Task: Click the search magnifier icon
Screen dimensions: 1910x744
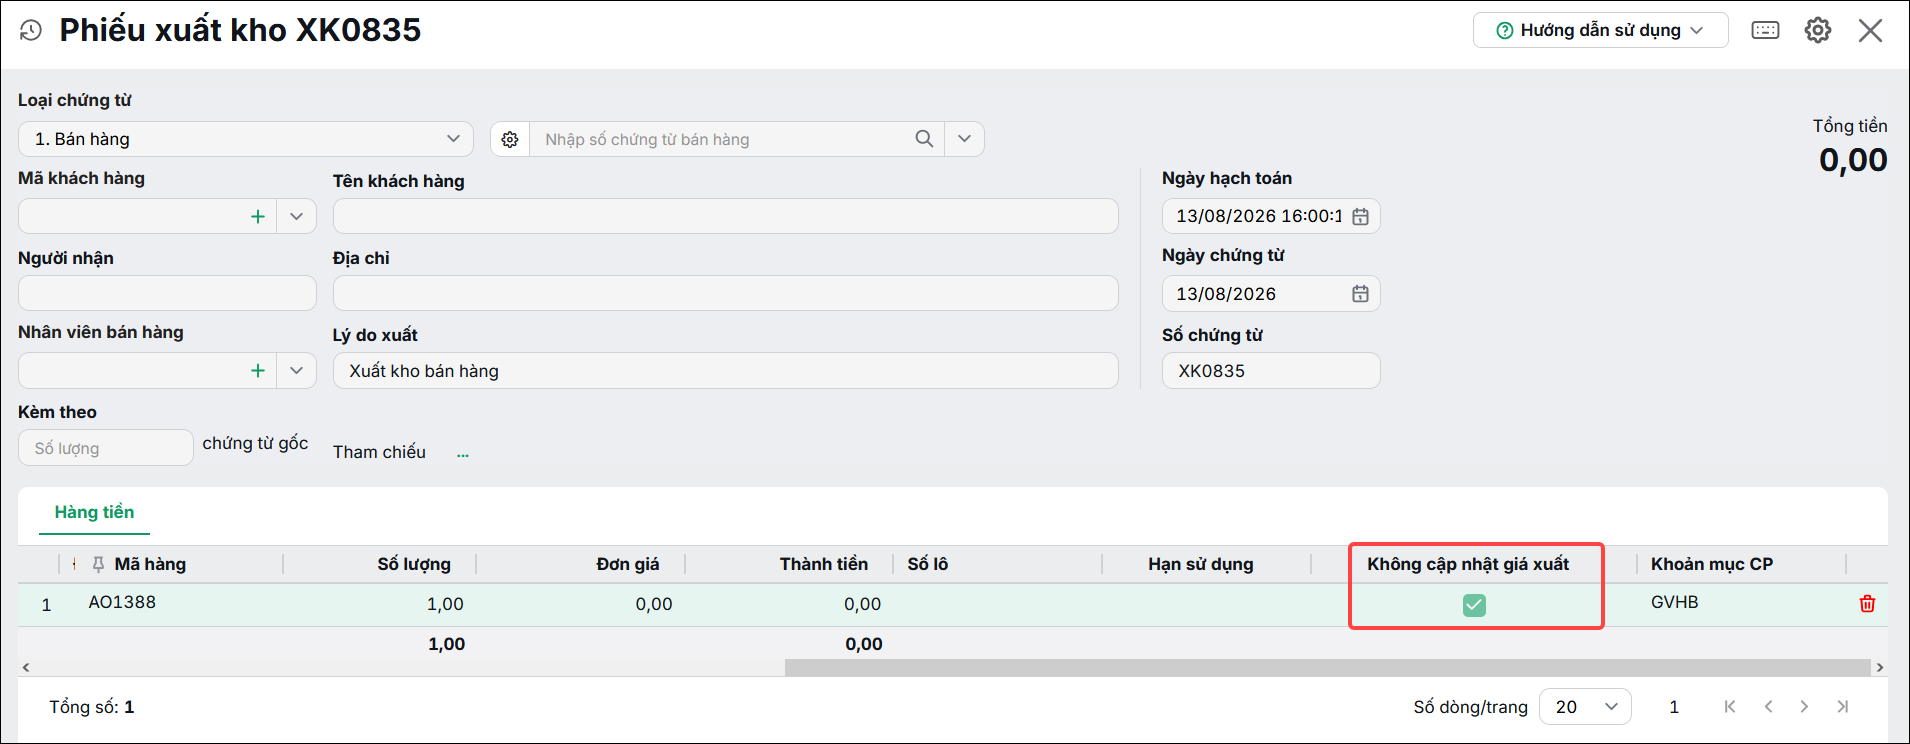Action: [x=924, y=139]
